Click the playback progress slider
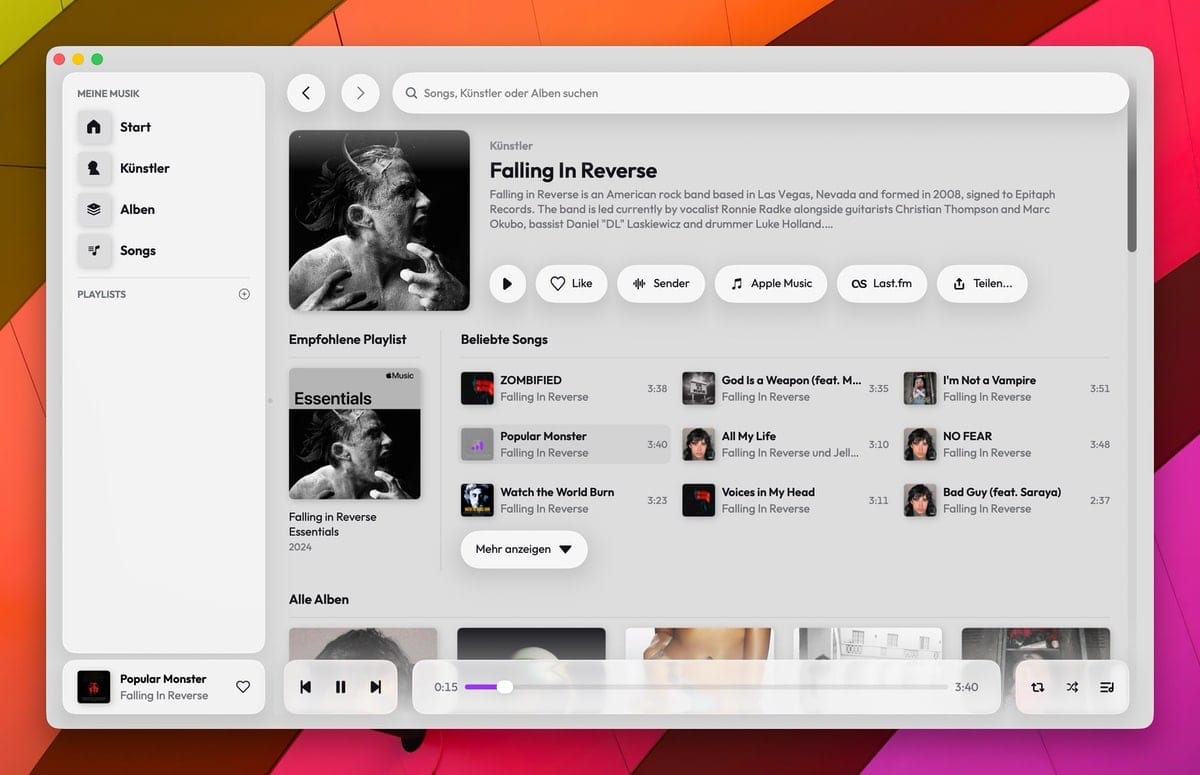 (x=705, y=687)
